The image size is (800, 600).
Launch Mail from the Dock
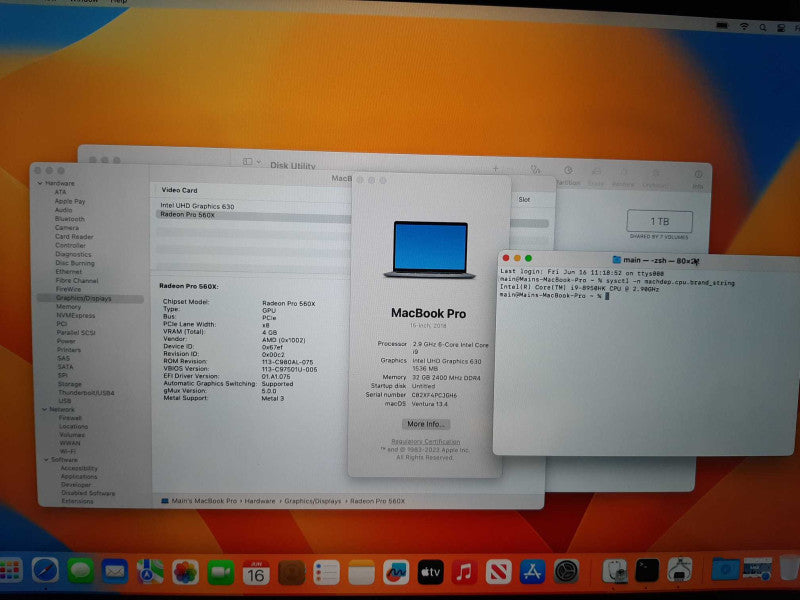click(x=115, y=571)
